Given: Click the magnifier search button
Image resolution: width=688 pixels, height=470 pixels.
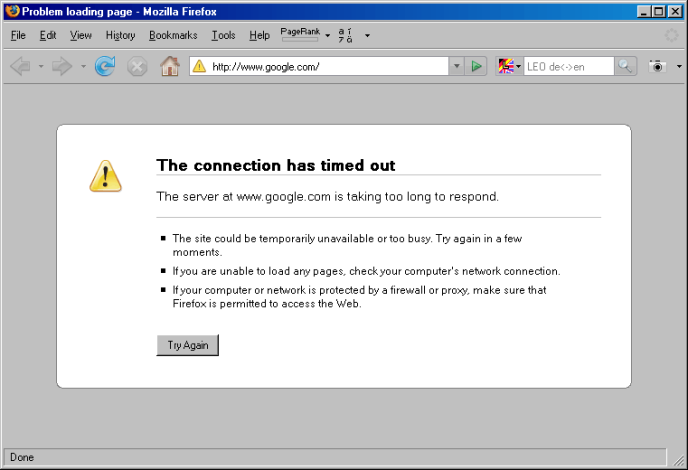Looking at the screenshot, I should [x=625, y=67].
